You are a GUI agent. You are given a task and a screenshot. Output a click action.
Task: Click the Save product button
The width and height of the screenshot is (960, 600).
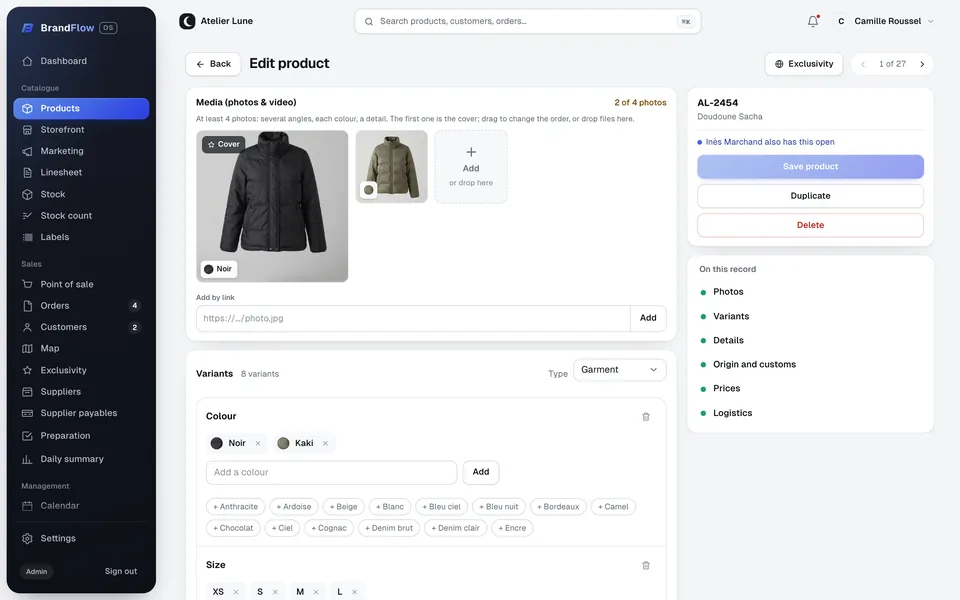(810, 167)
